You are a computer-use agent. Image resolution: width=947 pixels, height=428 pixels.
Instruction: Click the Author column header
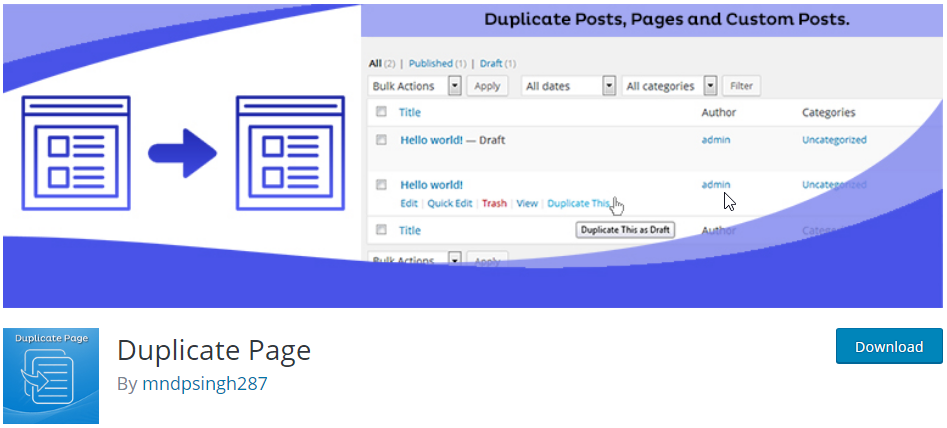click(719, 112)
